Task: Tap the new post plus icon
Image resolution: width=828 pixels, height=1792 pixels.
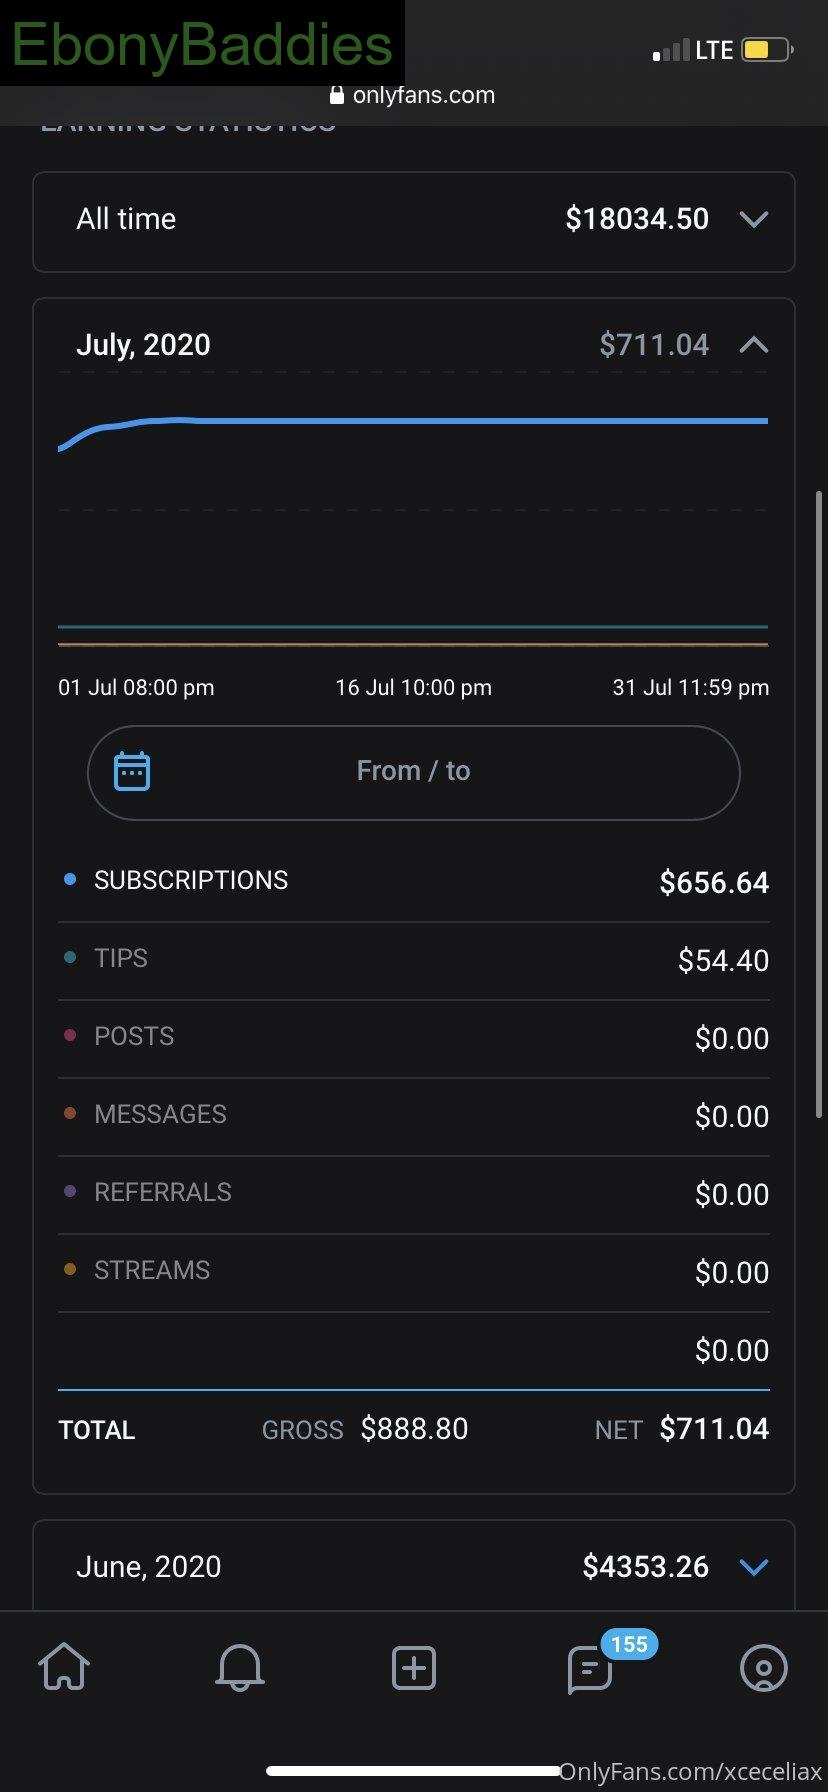Action: coord(413,1667)
